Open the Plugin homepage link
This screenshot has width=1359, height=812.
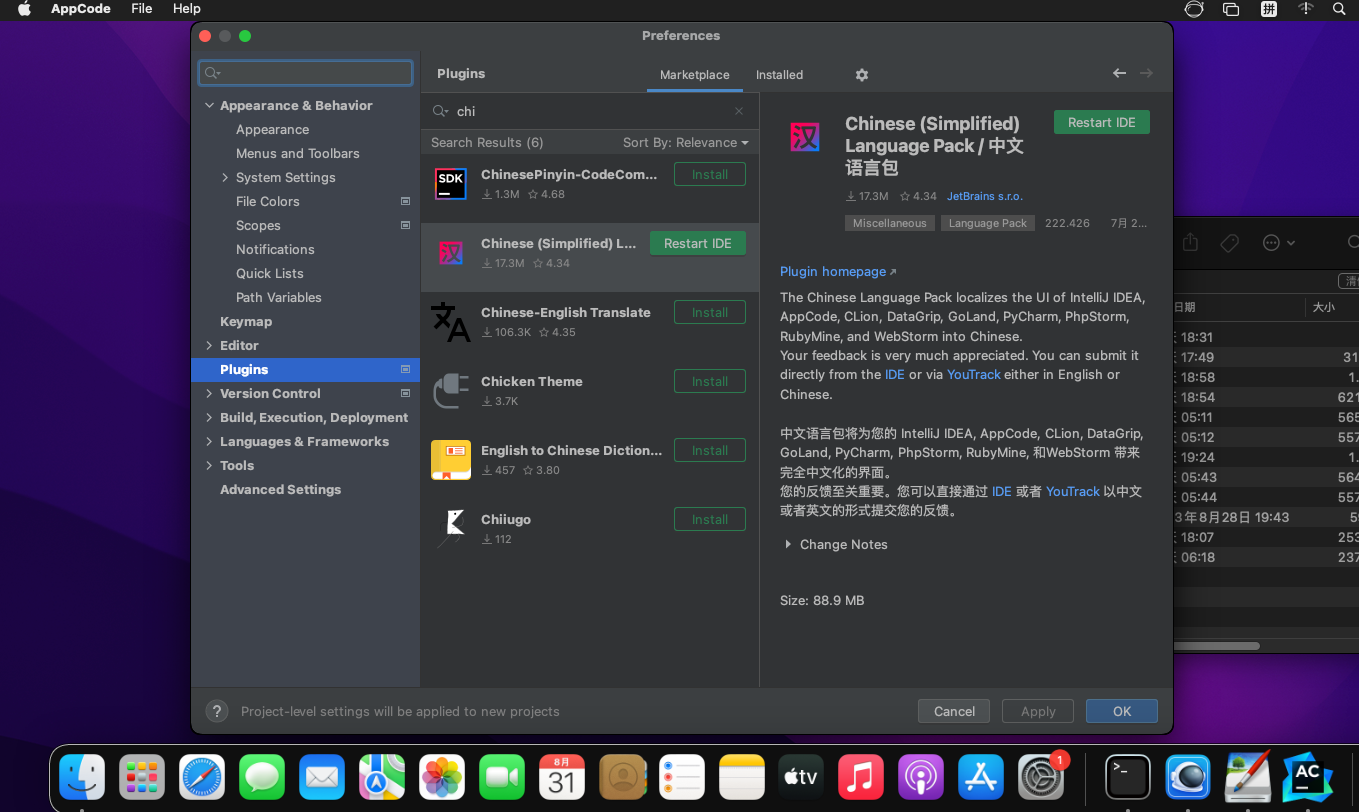click(x=838, y=271)
